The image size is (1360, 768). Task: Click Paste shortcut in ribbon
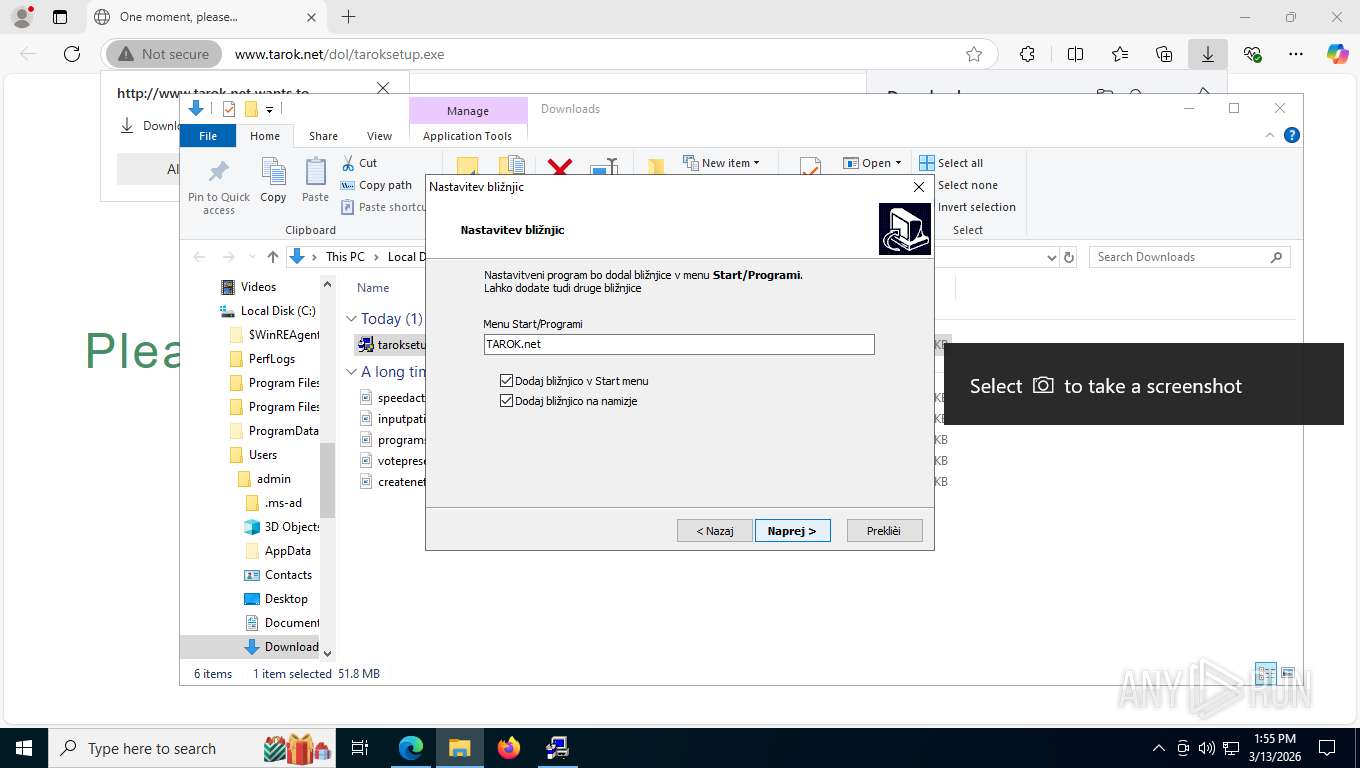(x=384, y=207)
